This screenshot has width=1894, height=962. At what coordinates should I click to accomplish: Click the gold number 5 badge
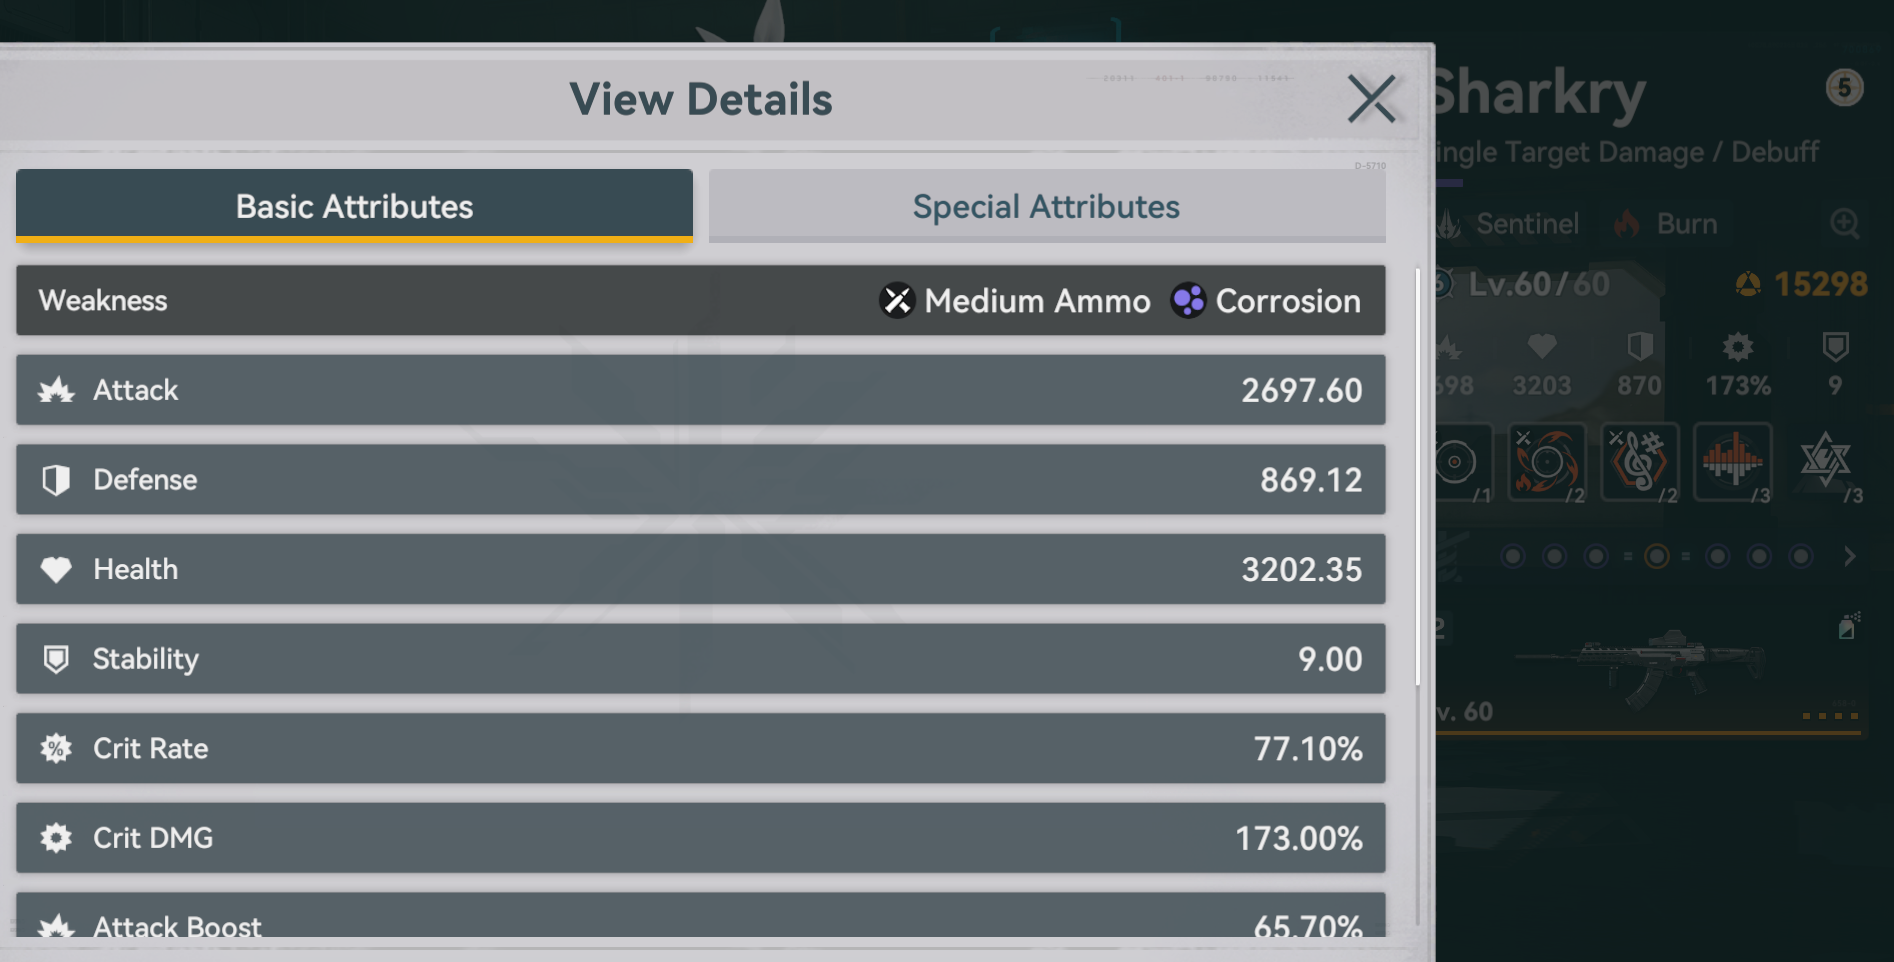tap(1844, 88)
